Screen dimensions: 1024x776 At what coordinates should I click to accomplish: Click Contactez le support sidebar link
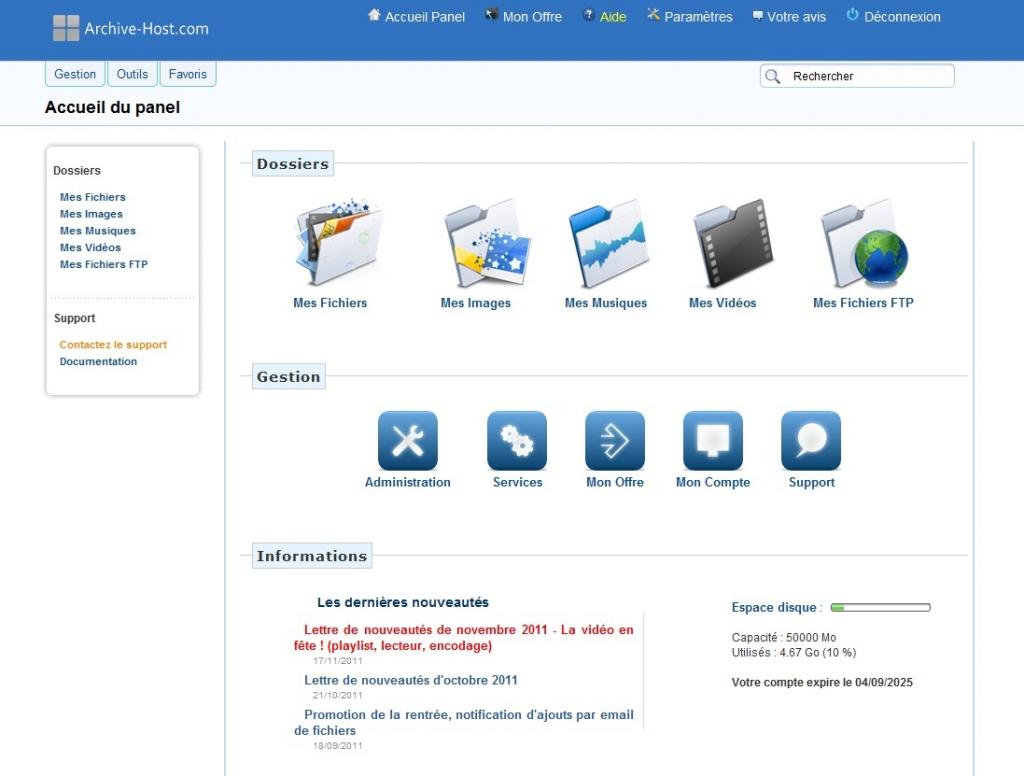tap(113, 345)
